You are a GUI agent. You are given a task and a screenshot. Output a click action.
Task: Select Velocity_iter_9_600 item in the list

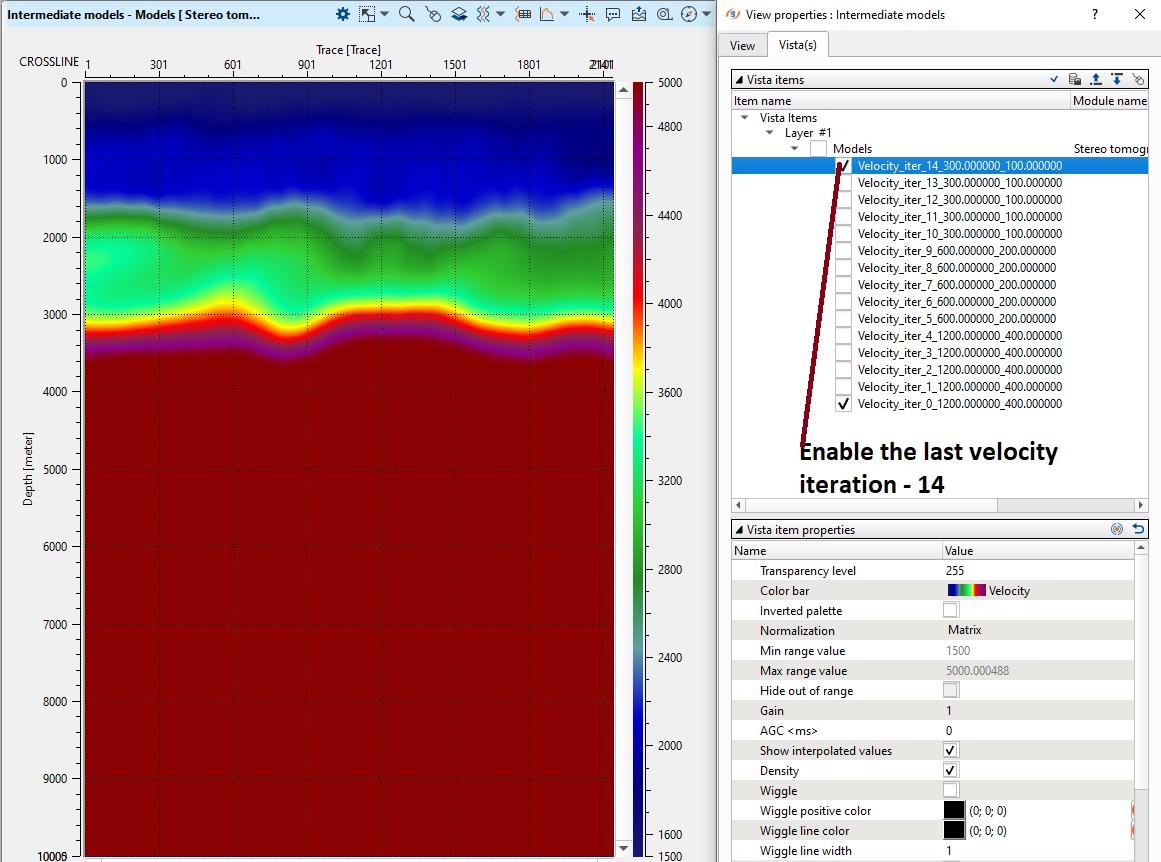956,251
